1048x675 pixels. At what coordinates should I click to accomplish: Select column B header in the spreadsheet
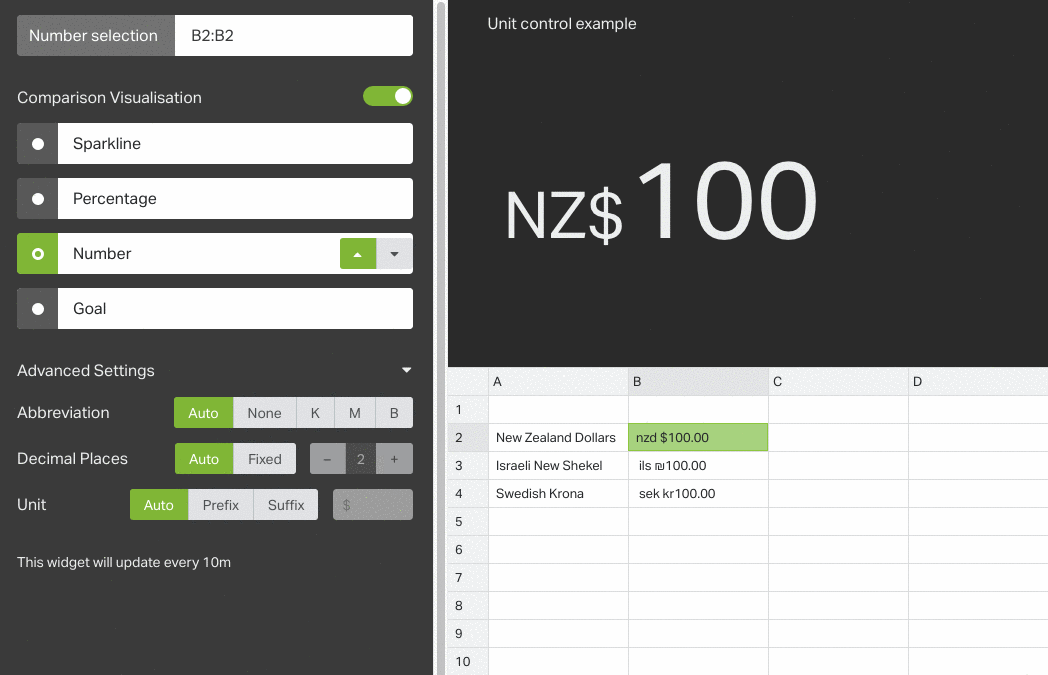pyautogui.click(x=698, y=382)
